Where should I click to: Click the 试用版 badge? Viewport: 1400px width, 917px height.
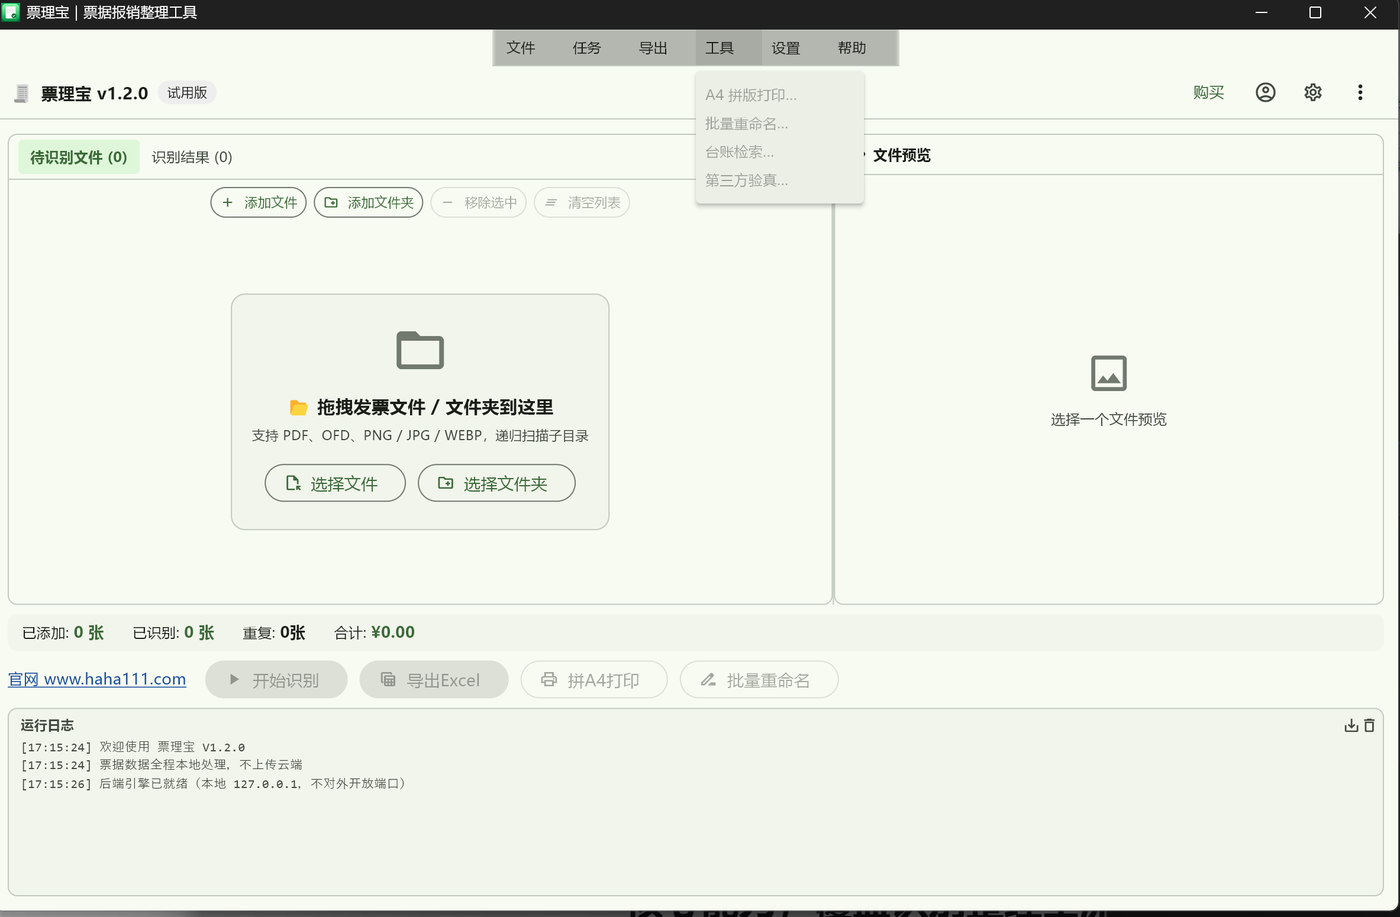tap(187, 92)
